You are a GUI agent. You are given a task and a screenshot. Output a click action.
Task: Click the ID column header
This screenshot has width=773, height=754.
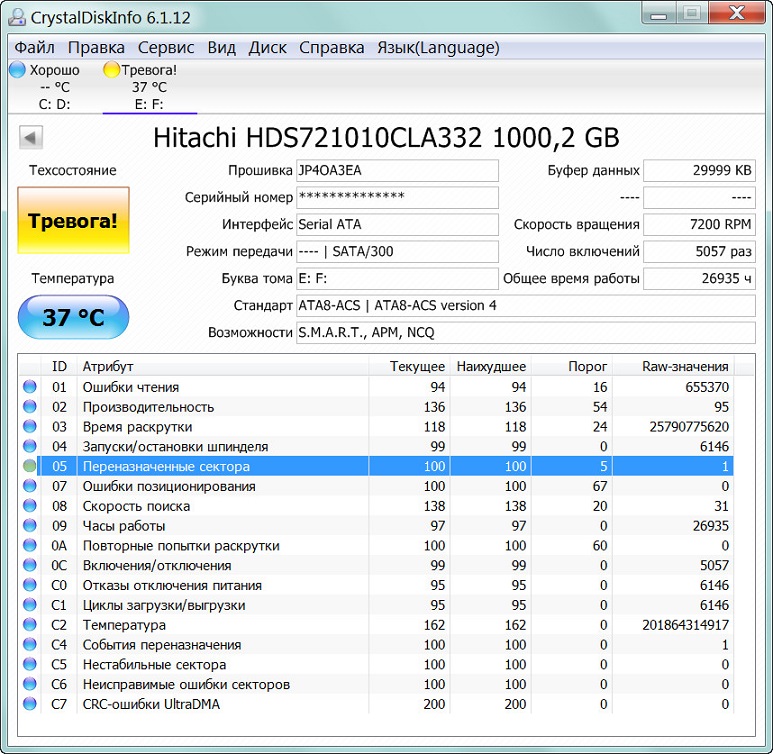(x=59, y=366)
